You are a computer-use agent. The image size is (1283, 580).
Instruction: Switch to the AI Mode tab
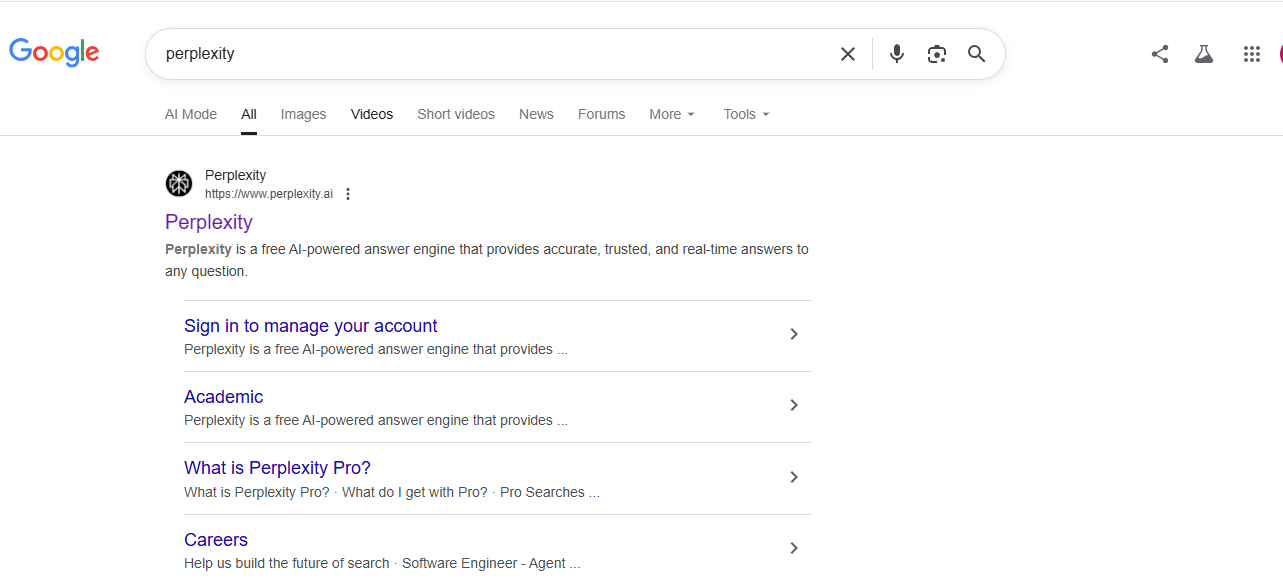(191, 114)
